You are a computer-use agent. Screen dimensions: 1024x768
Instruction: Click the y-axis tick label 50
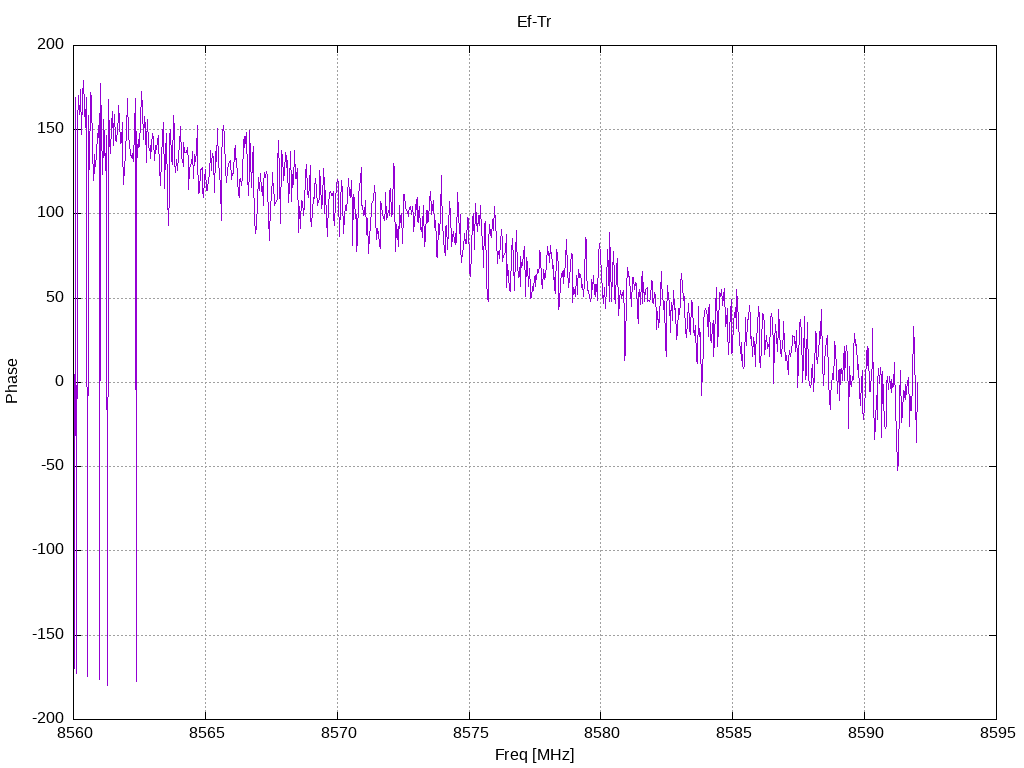click(x=56, y=297)
